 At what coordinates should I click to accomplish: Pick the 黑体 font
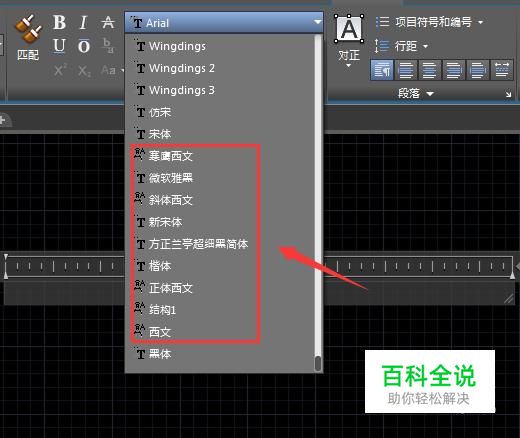click(220, 354)
